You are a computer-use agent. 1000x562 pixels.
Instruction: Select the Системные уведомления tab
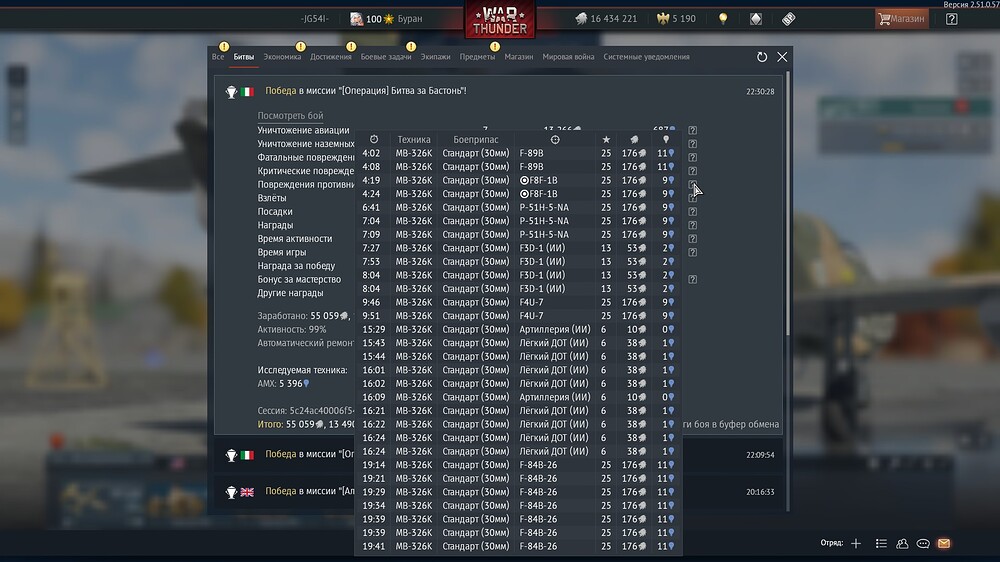coord(646,57)
